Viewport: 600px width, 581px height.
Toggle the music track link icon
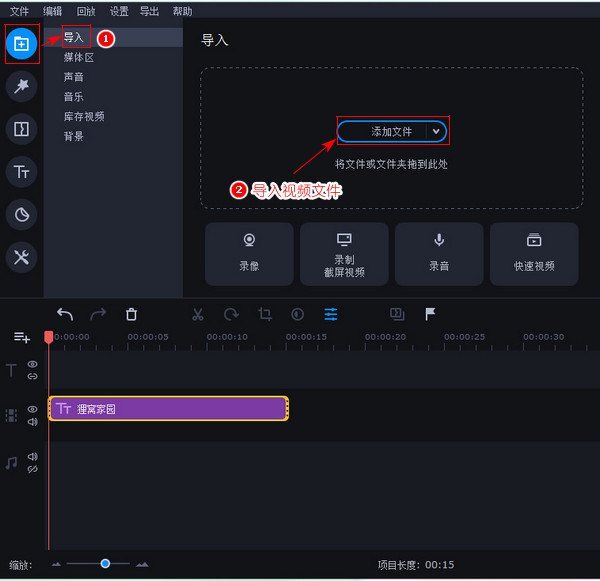pos(33,469)
